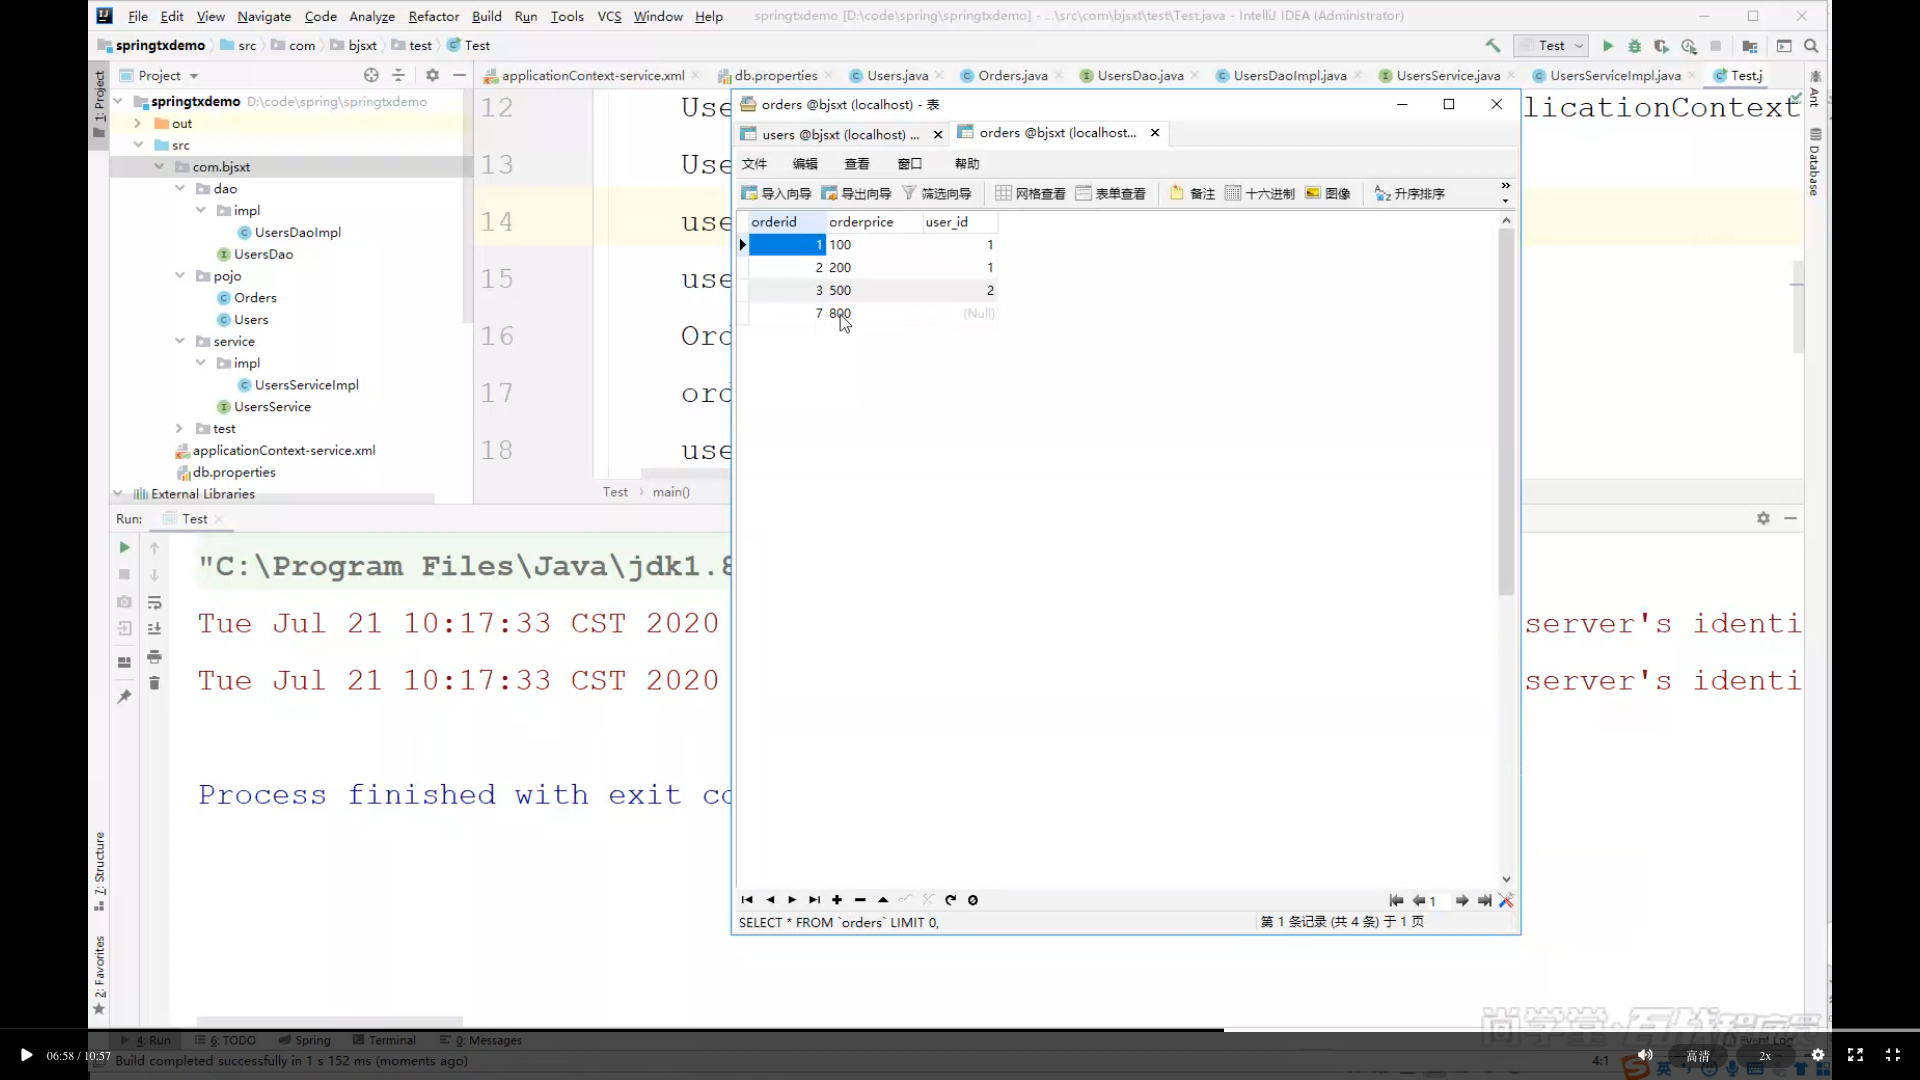Screen dimensions: 1920x1080
Task: Switch to Grid View (网格查看) in Navicat
Action: click(1030, 193)
